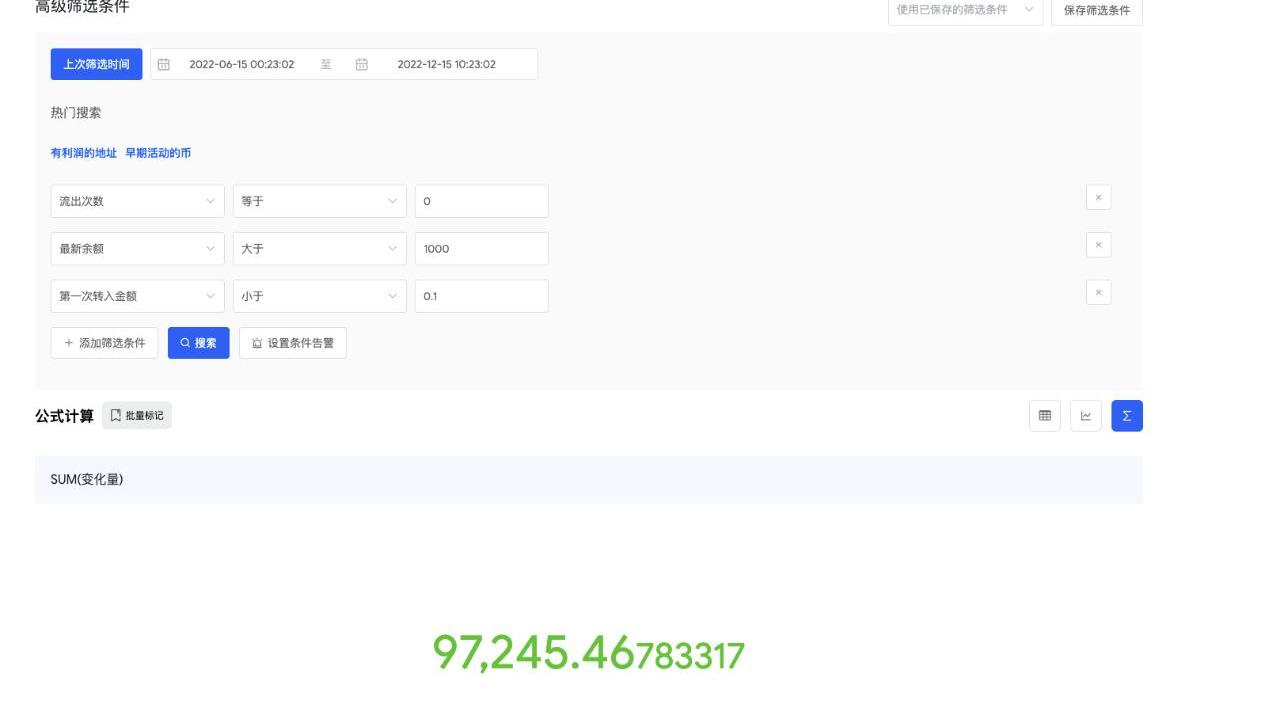This screenshot has height=716, width=1274.
Task: Click 添加筛选条件 to add filter
Action: coord(105,343)
